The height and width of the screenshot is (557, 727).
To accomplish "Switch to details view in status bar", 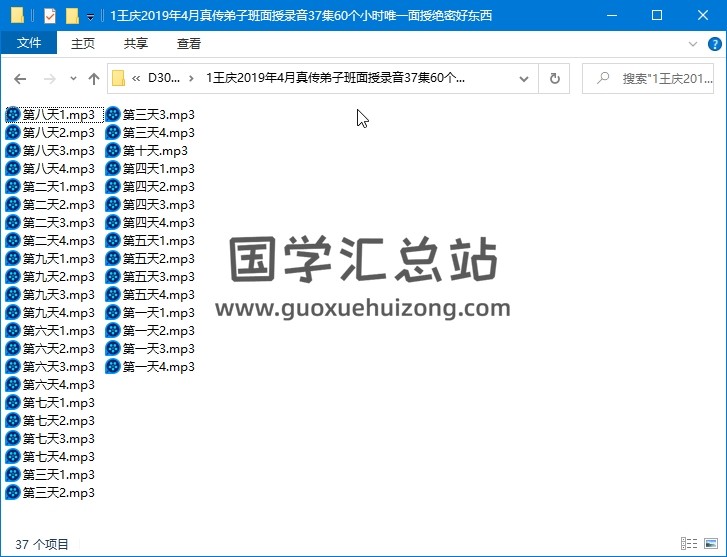I will (690, 544).
